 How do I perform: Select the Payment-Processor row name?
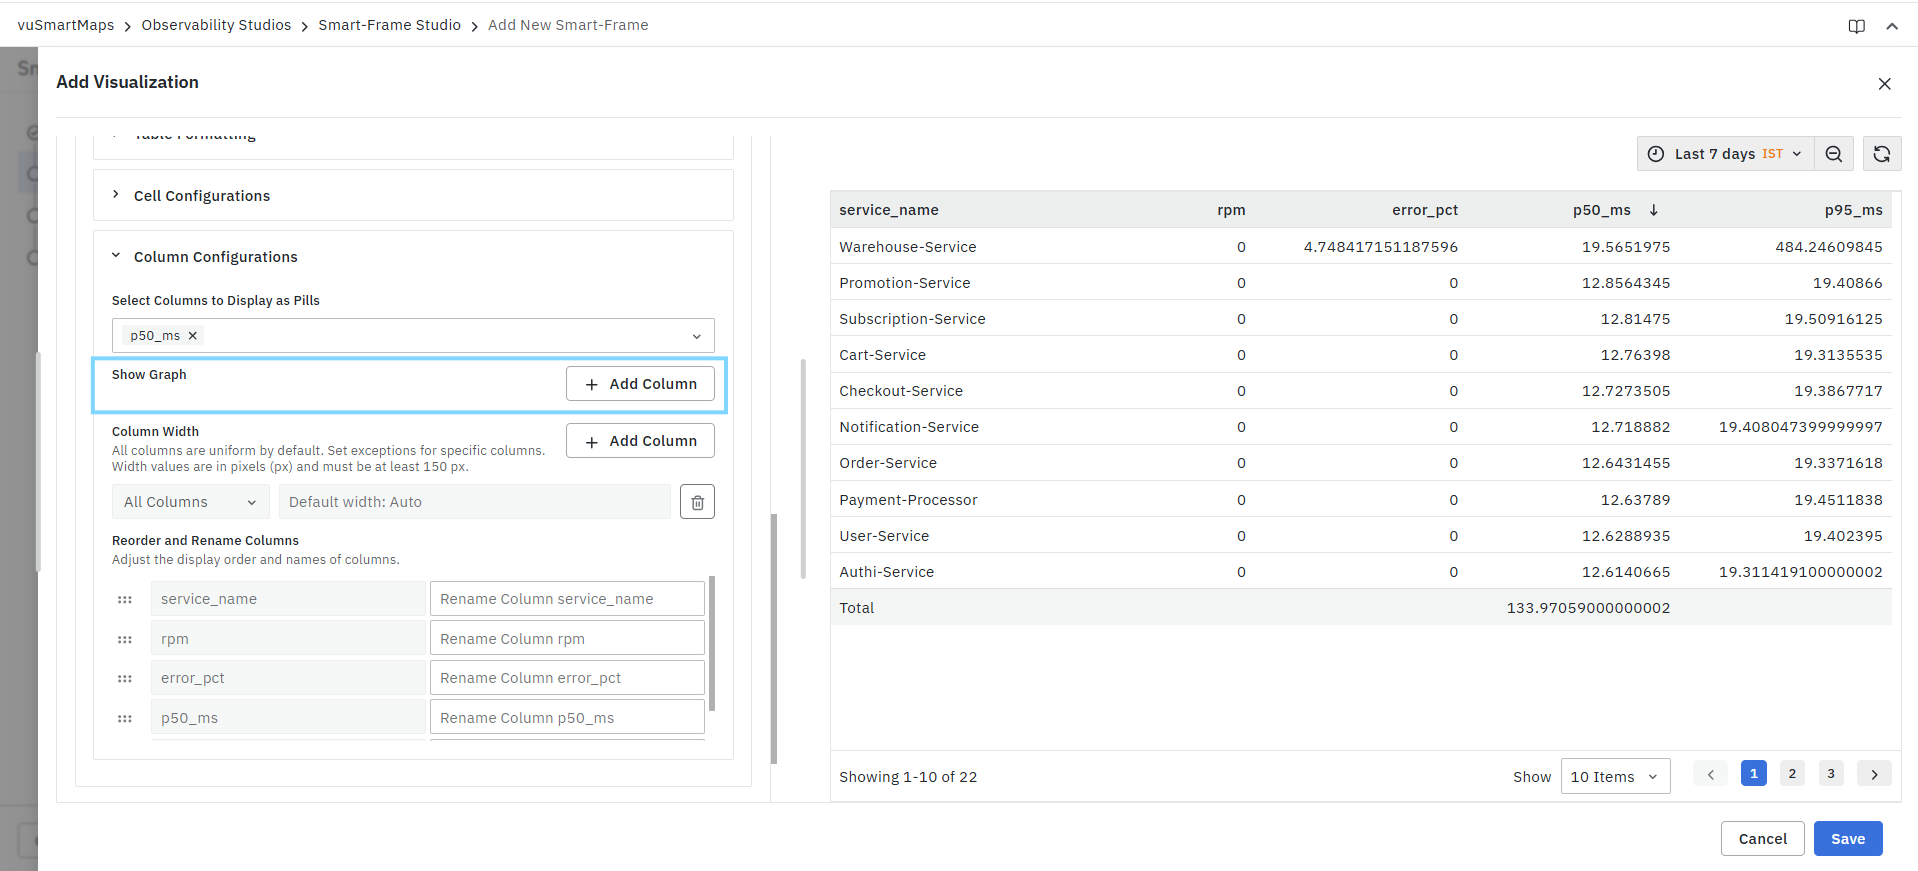coord(908,500)
